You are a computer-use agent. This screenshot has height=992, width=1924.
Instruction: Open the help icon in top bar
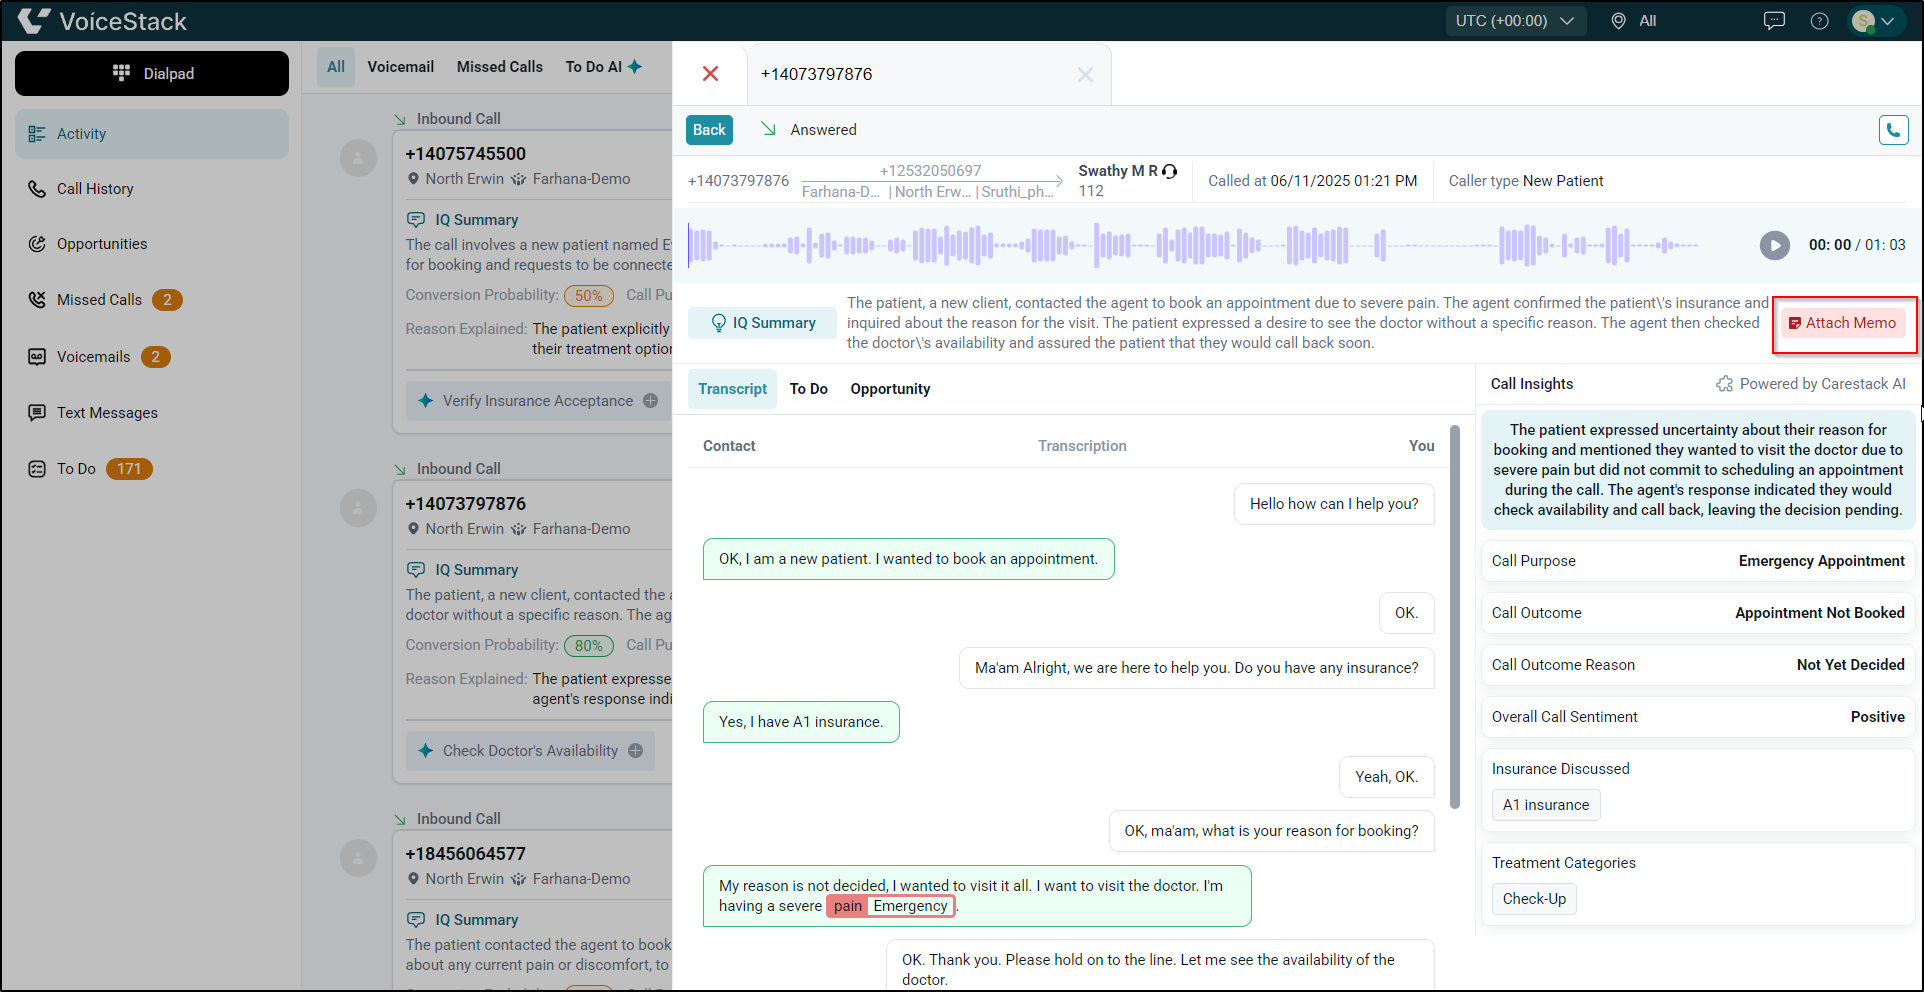pyautogui.click(x=1820, y=20)
